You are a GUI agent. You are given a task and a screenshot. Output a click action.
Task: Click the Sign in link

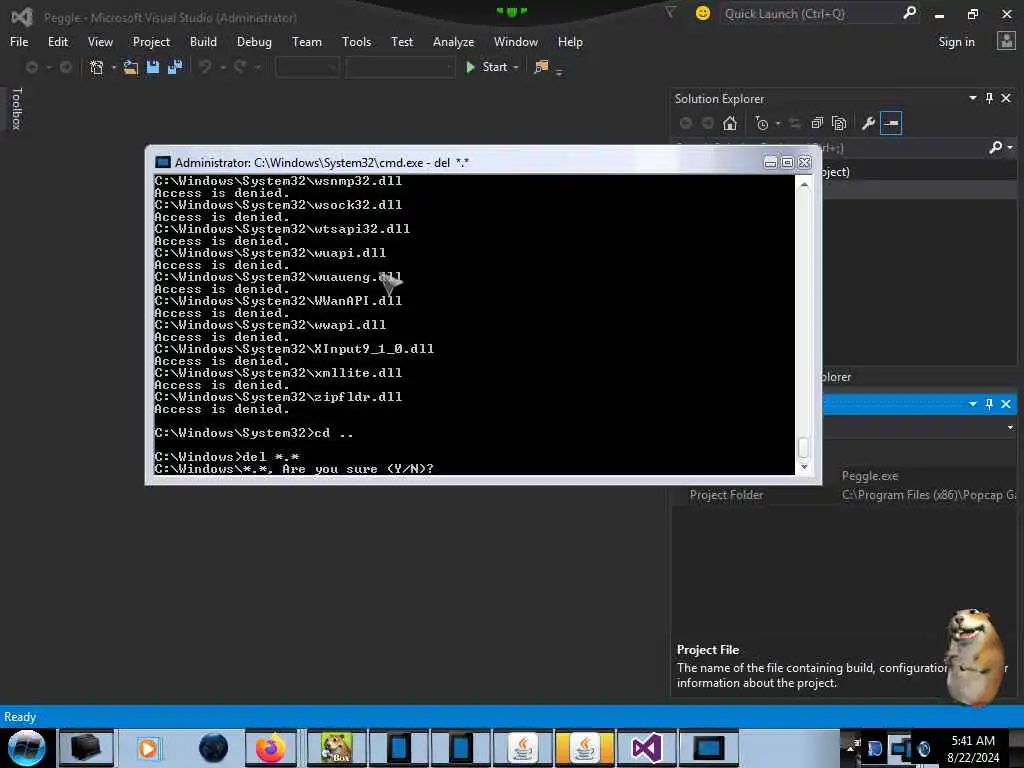[x=956, y=42]
